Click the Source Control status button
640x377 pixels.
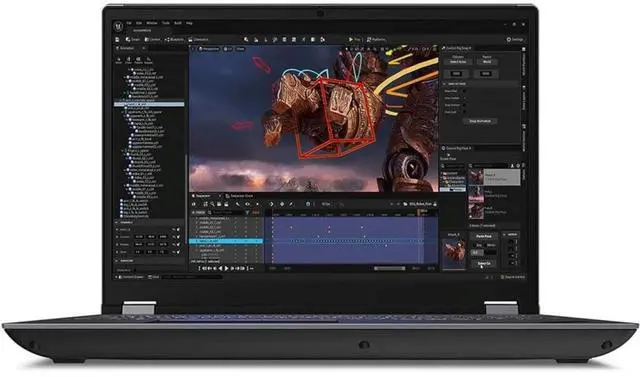pyautogui.click(x=513, y=277)
